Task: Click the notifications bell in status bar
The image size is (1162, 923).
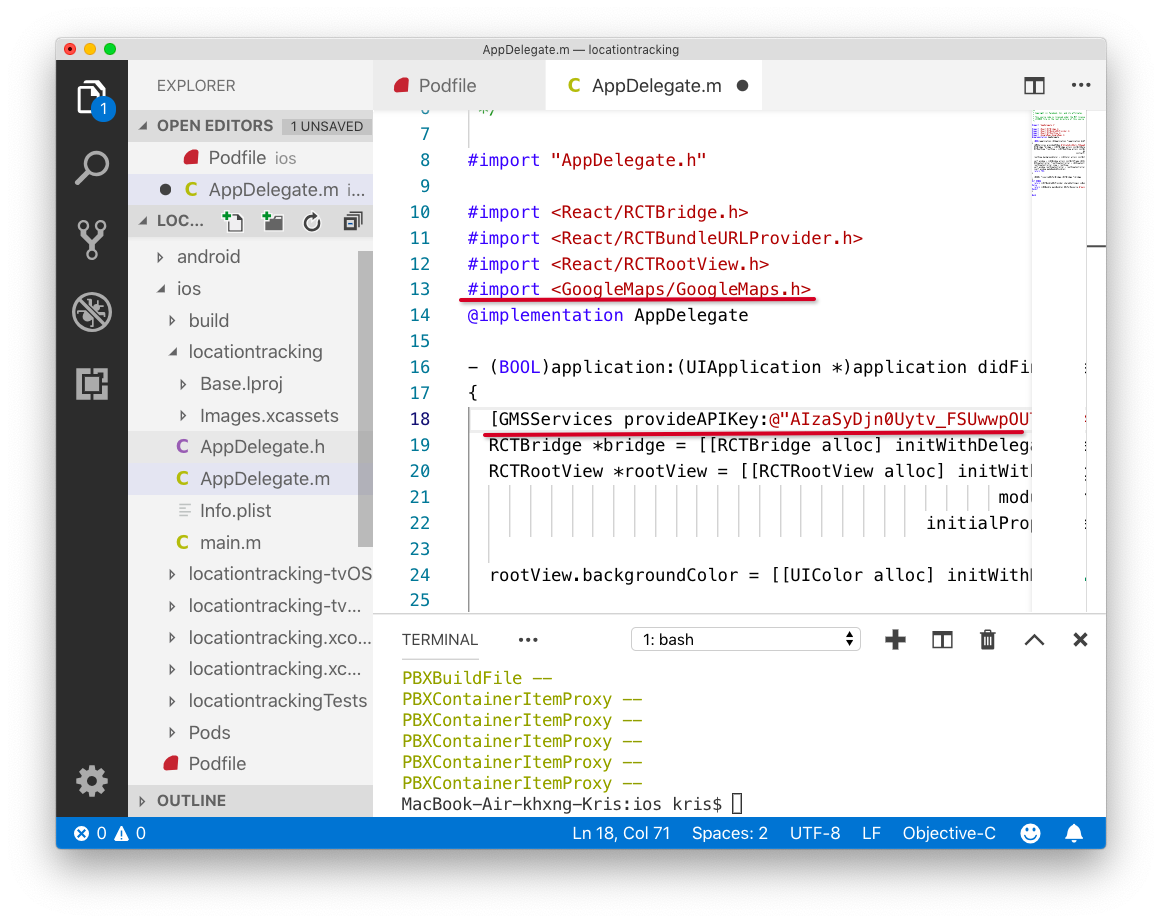Action: click(x=1073, y=832)
